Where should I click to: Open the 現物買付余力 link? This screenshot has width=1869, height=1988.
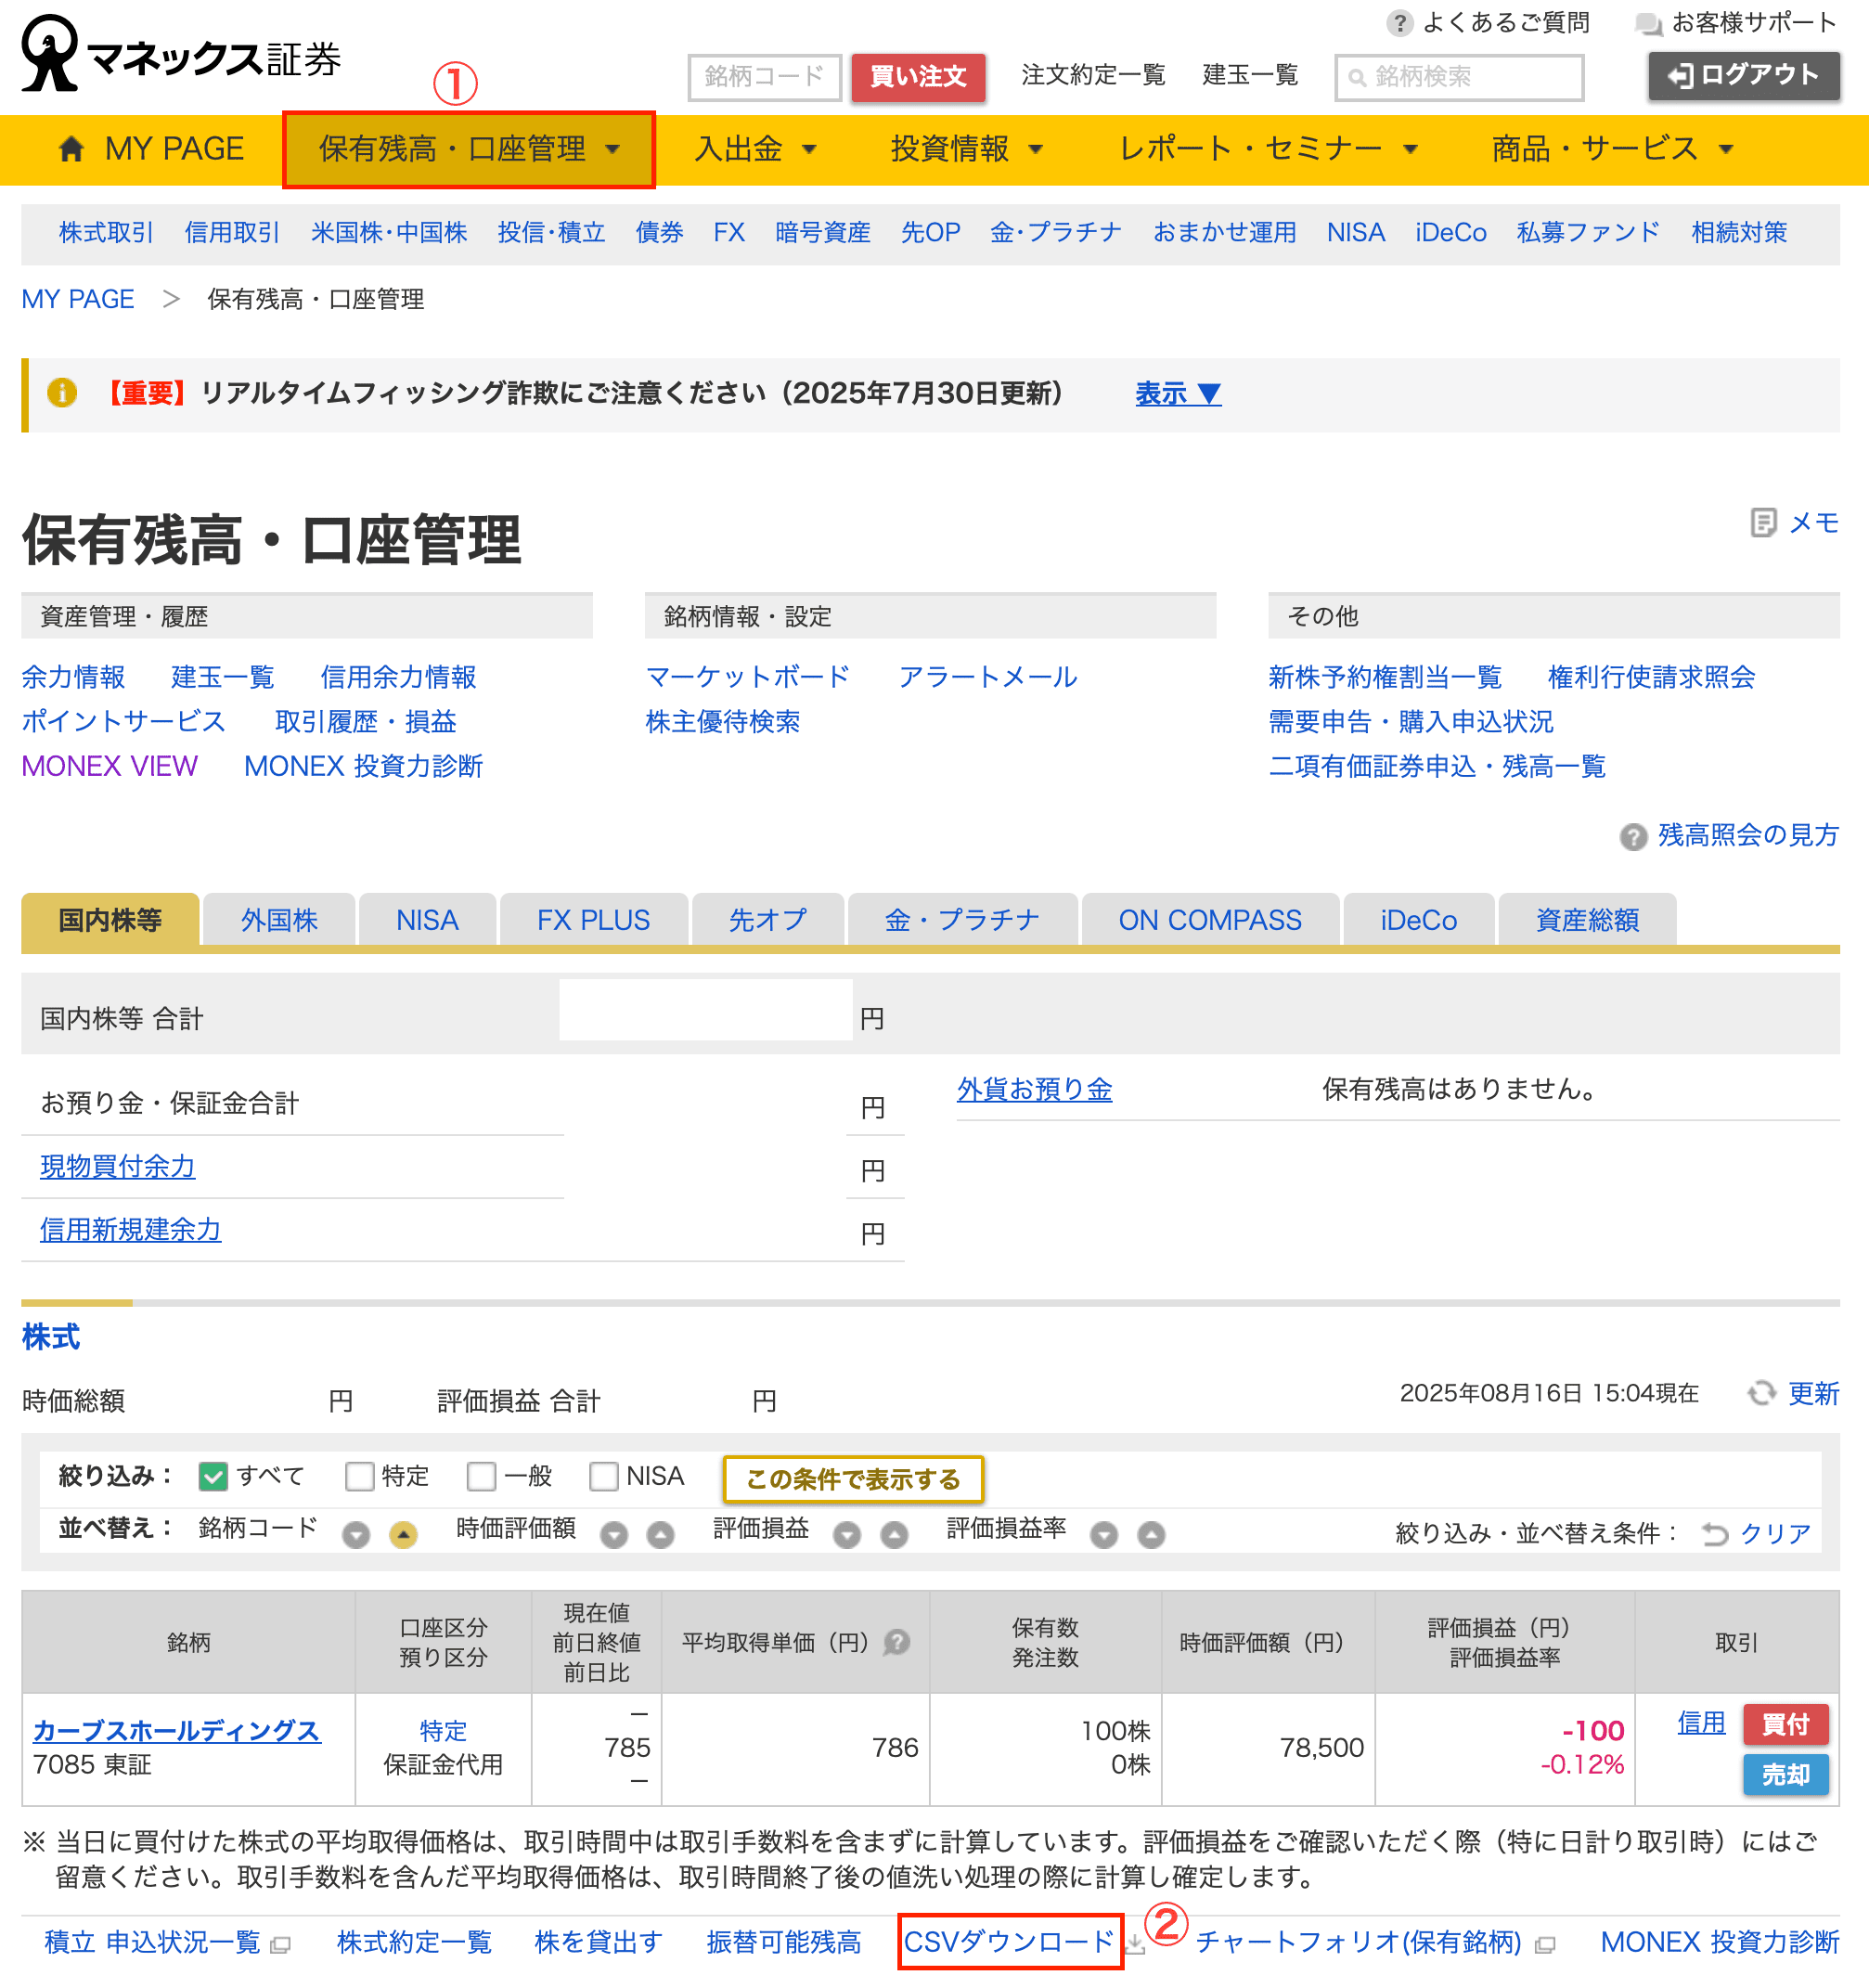[x=117, y=1166]
